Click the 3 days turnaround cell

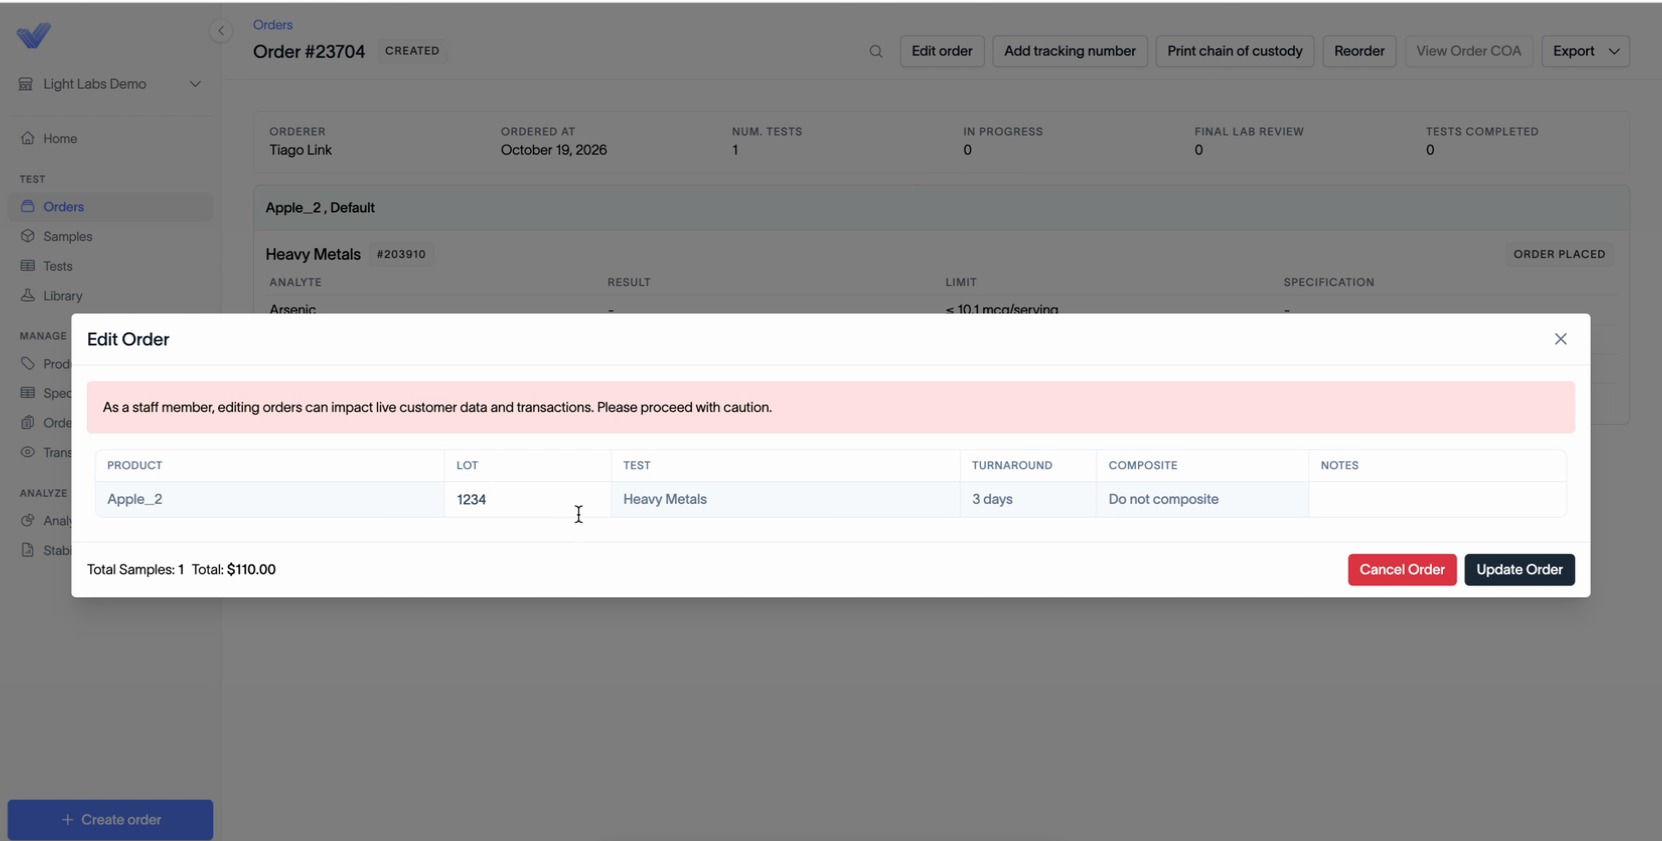click(x=1028, y=499)
